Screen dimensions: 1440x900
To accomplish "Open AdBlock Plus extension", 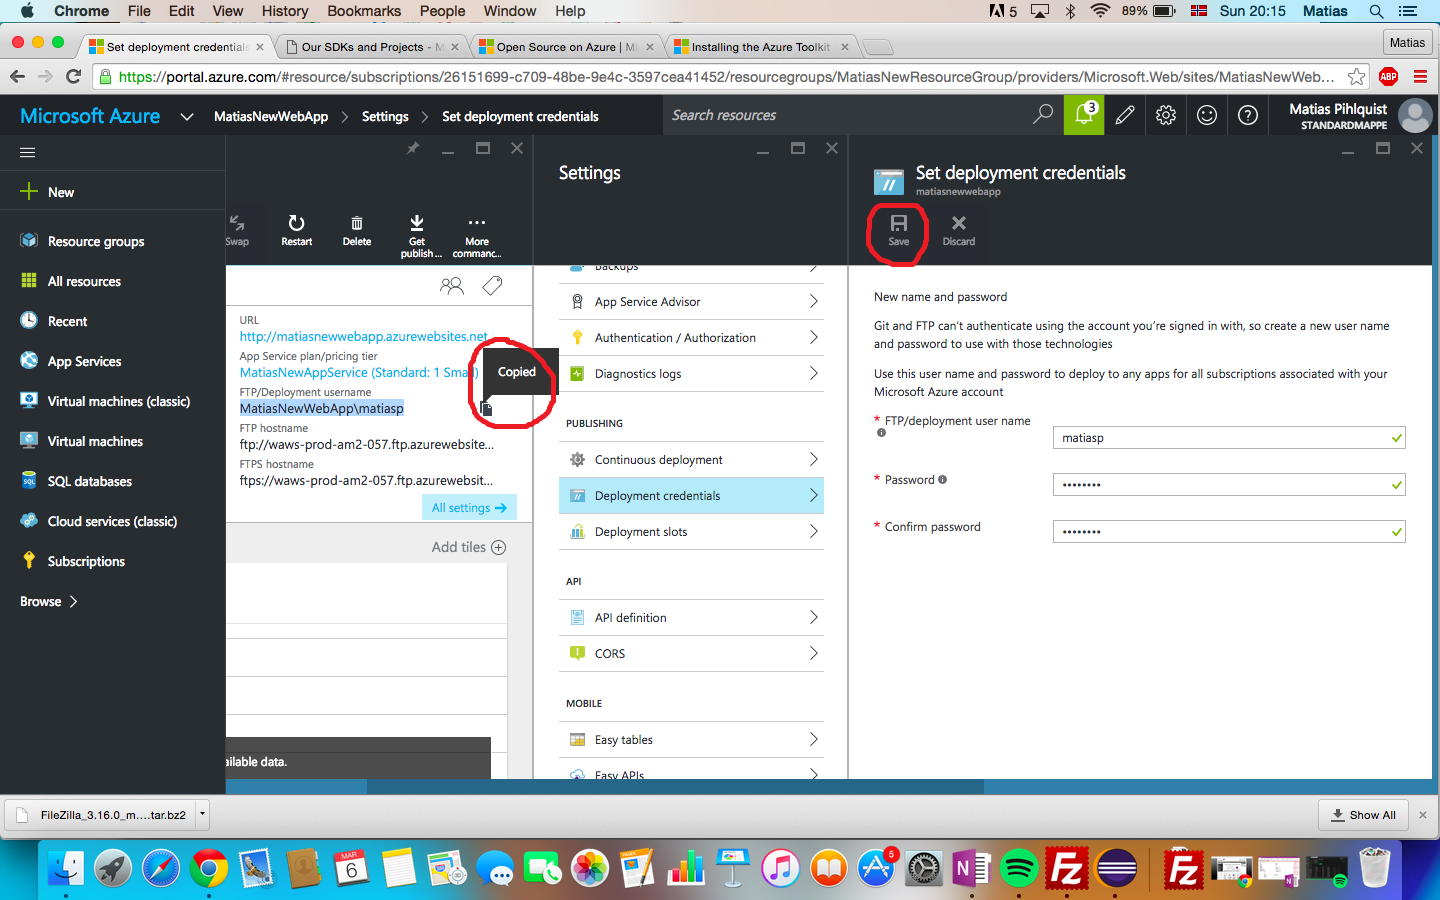I will (x=1388, y=77).
